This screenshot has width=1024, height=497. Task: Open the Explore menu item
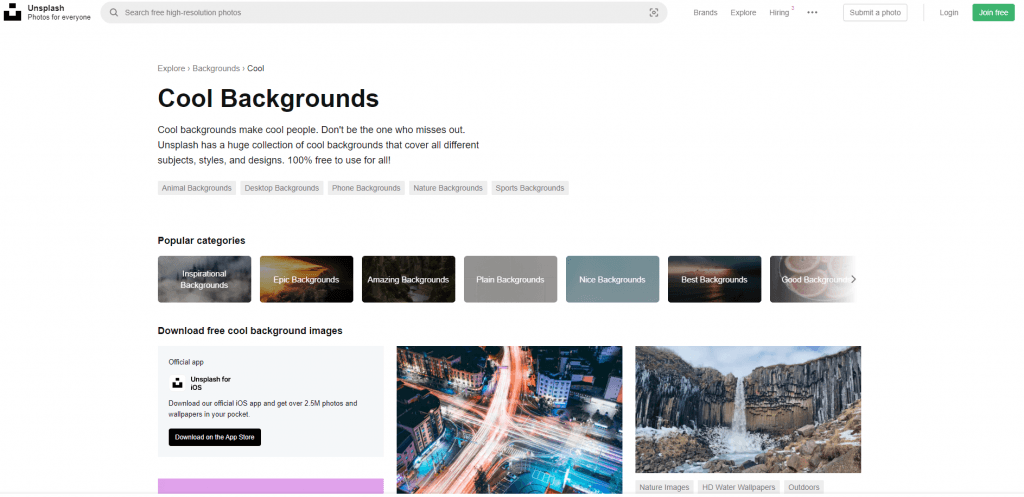point(743,12)
